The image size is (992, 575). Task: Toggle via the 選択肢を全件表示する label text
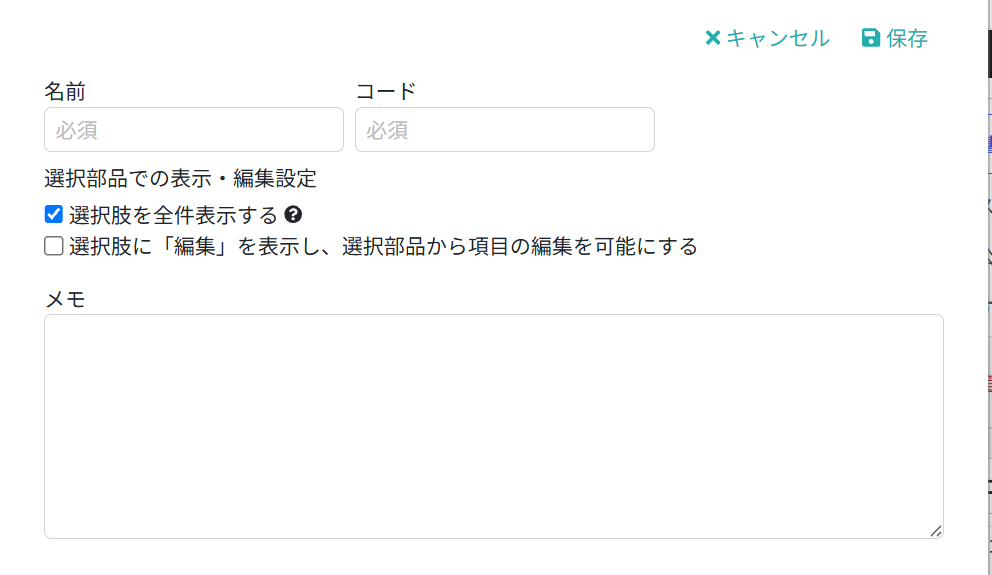(x=173, y=215)
